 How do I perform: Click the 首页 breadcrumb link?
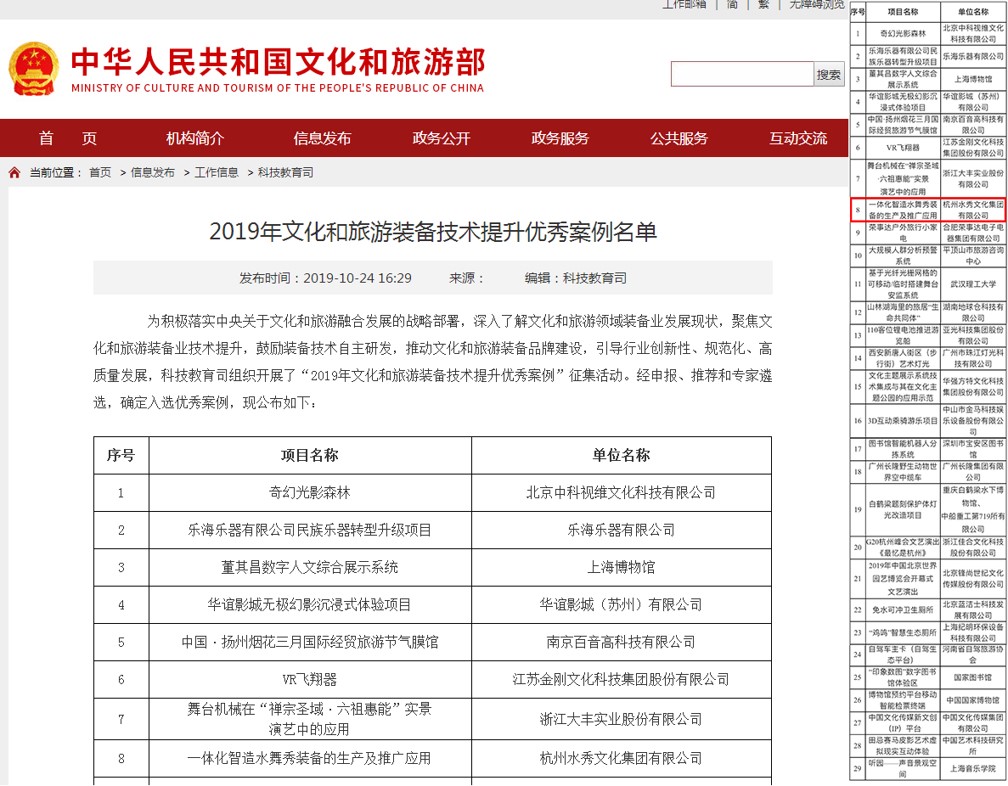click(100, 172)
